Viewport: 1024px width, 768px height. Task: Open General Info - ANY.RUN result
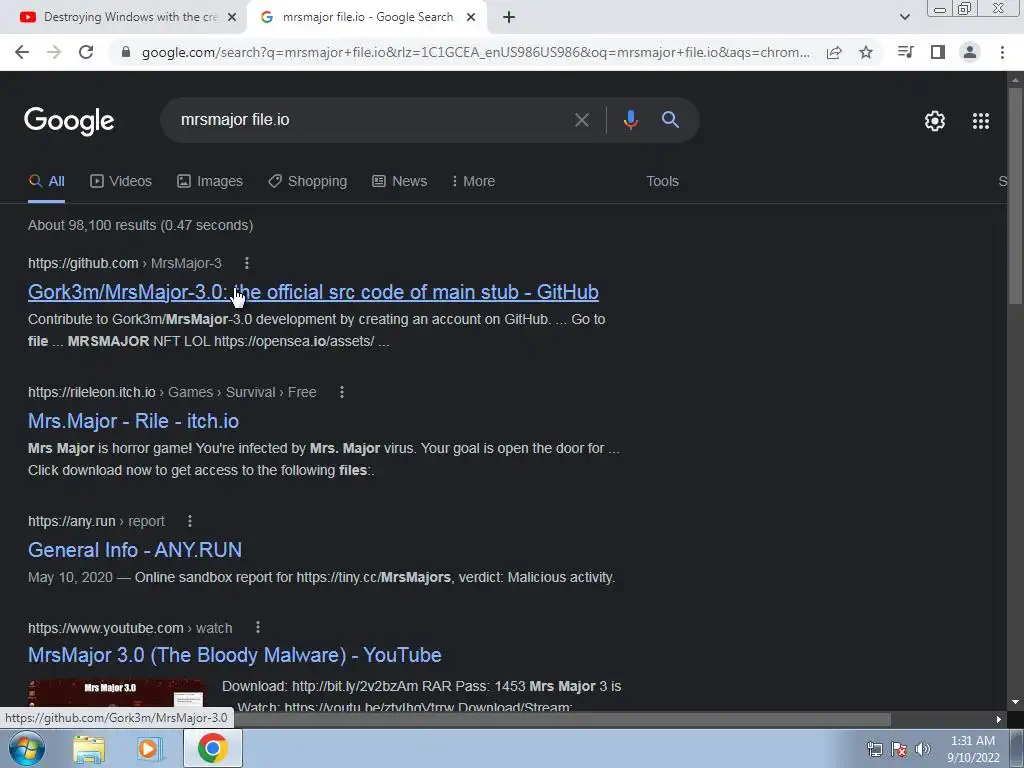135,550
